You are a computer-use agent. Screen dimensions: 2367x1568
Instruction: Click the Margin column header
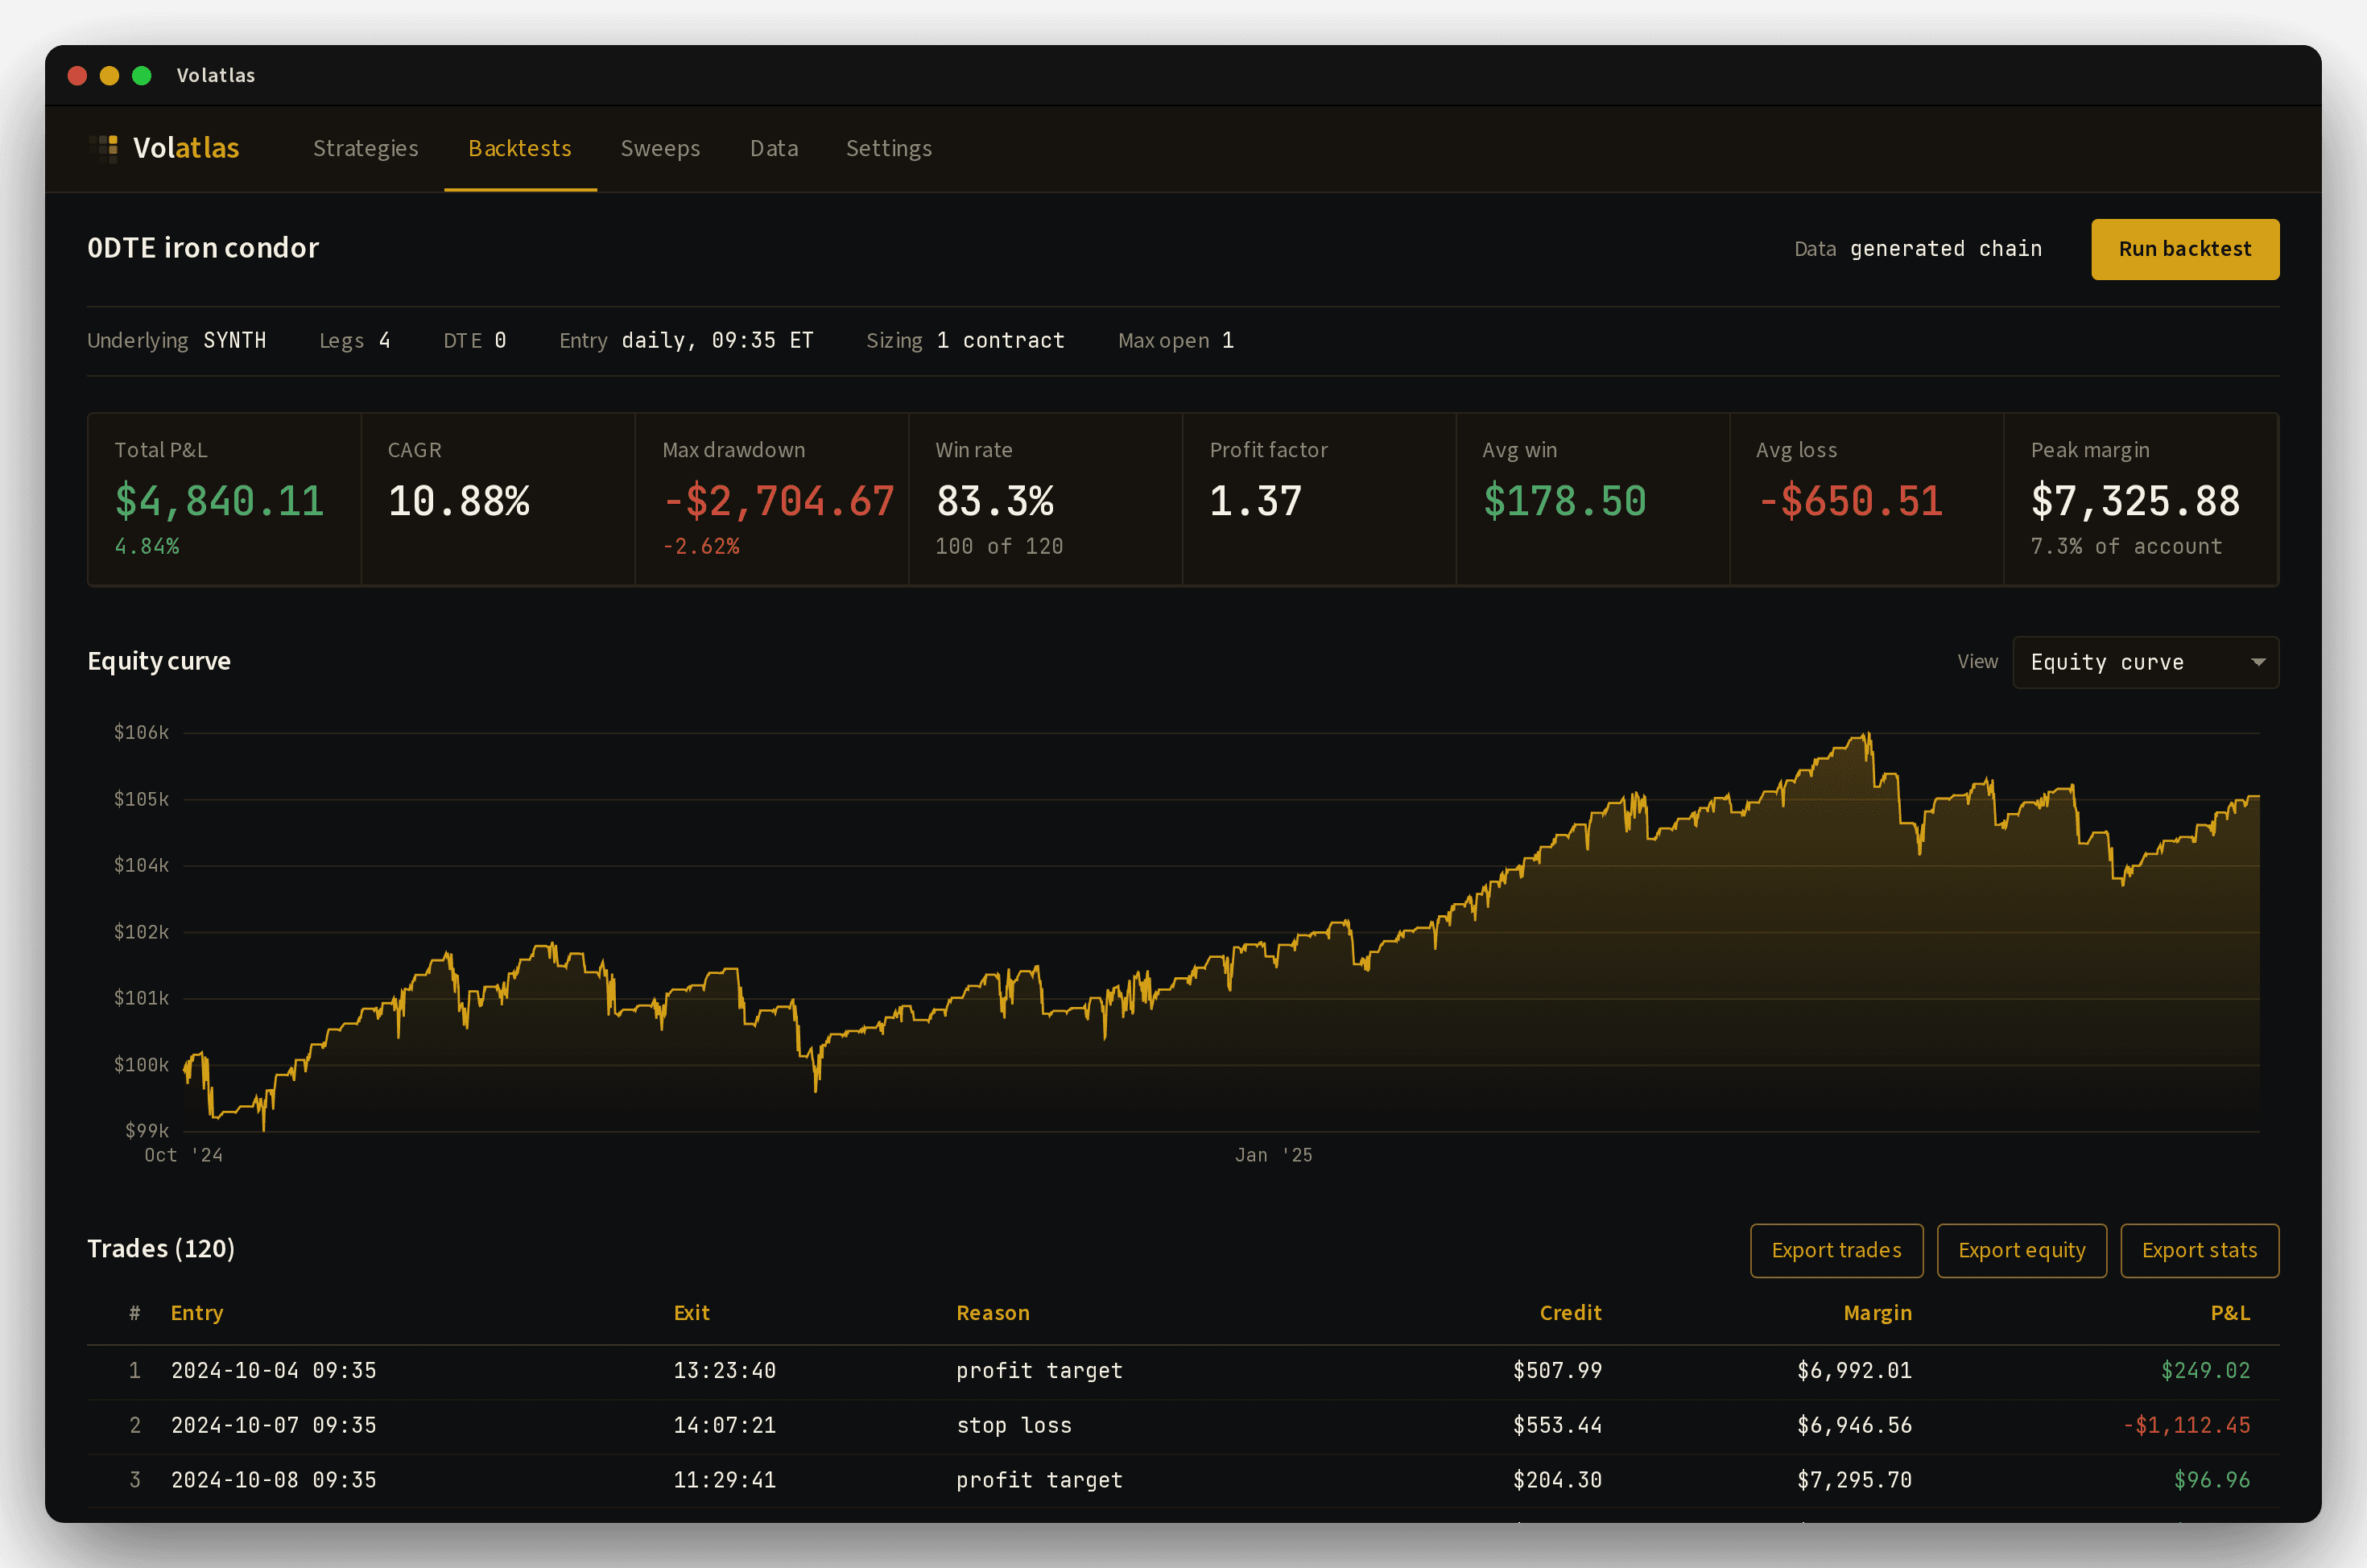tap(1877, 1313)
